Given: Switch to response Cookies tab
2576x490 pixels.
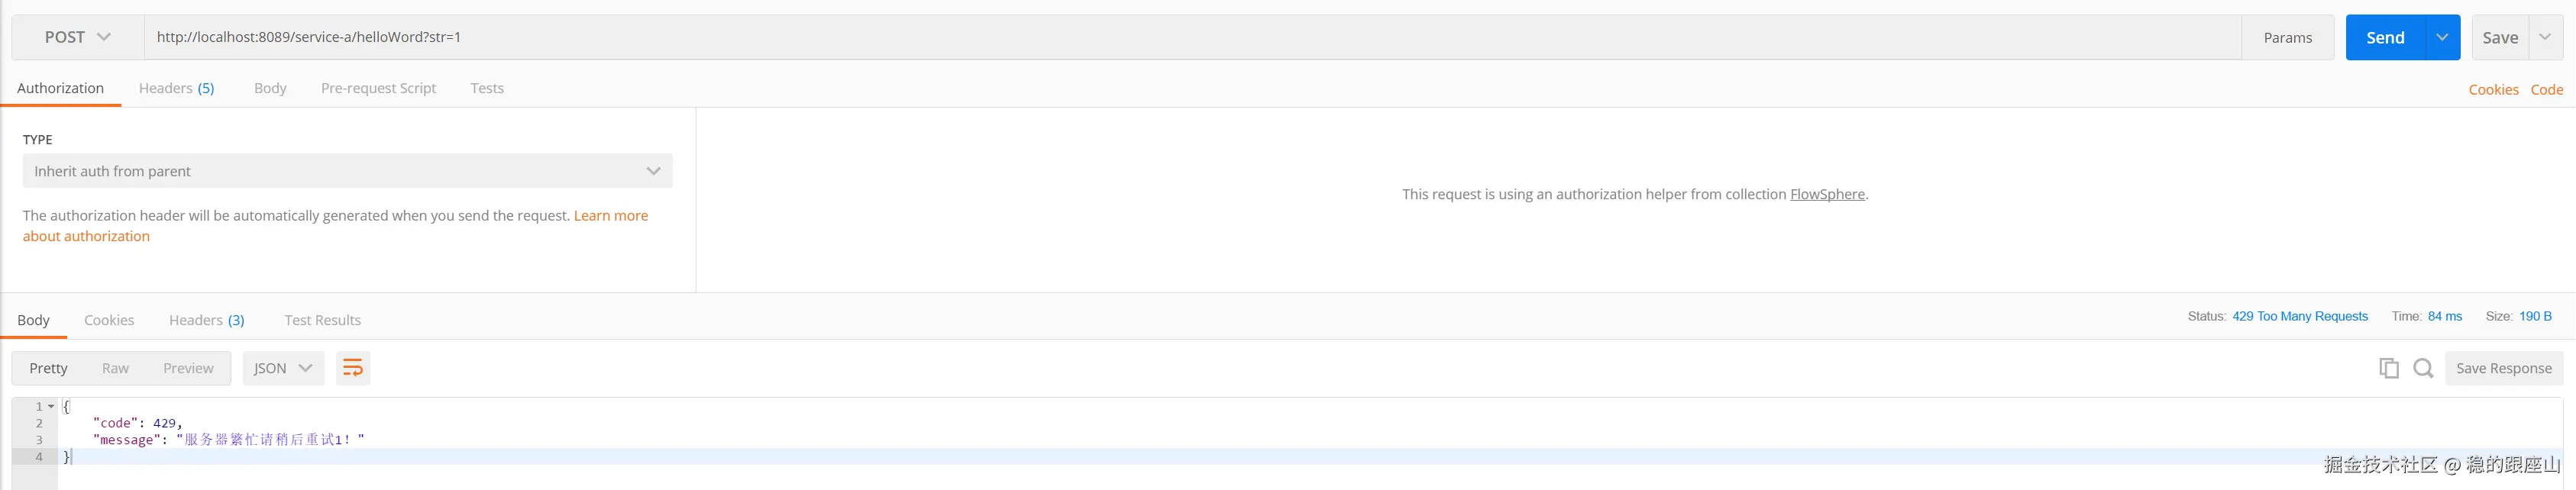Looking at the screenshot, I should click(x=109, y=320).
